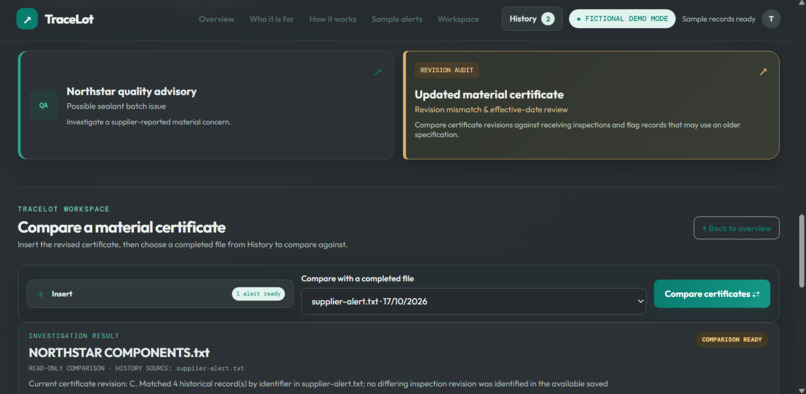
Task: Click Sample records ready text
Action: coord(719,19)
